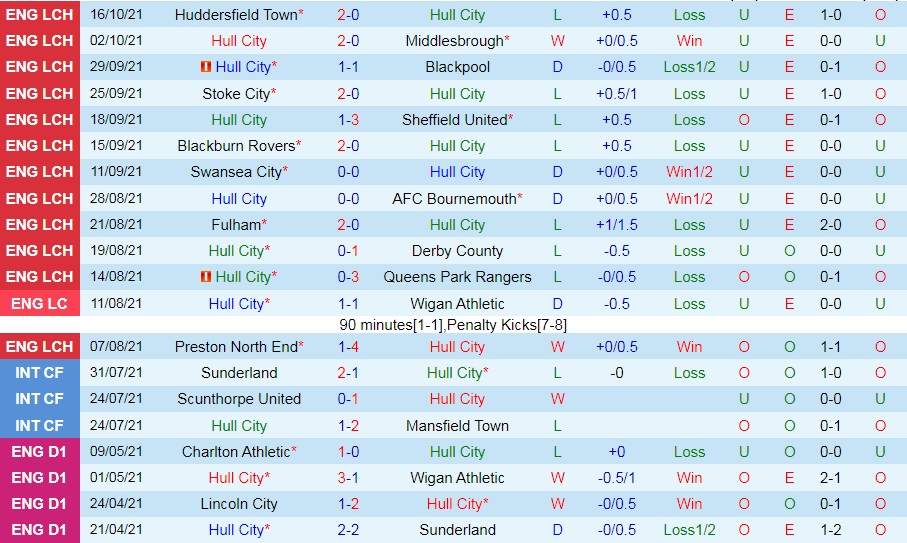Open AFC Bournemouth team details
Image resolution: width=907 pixels, height=543 pixels.
click(x=455, y=199)
